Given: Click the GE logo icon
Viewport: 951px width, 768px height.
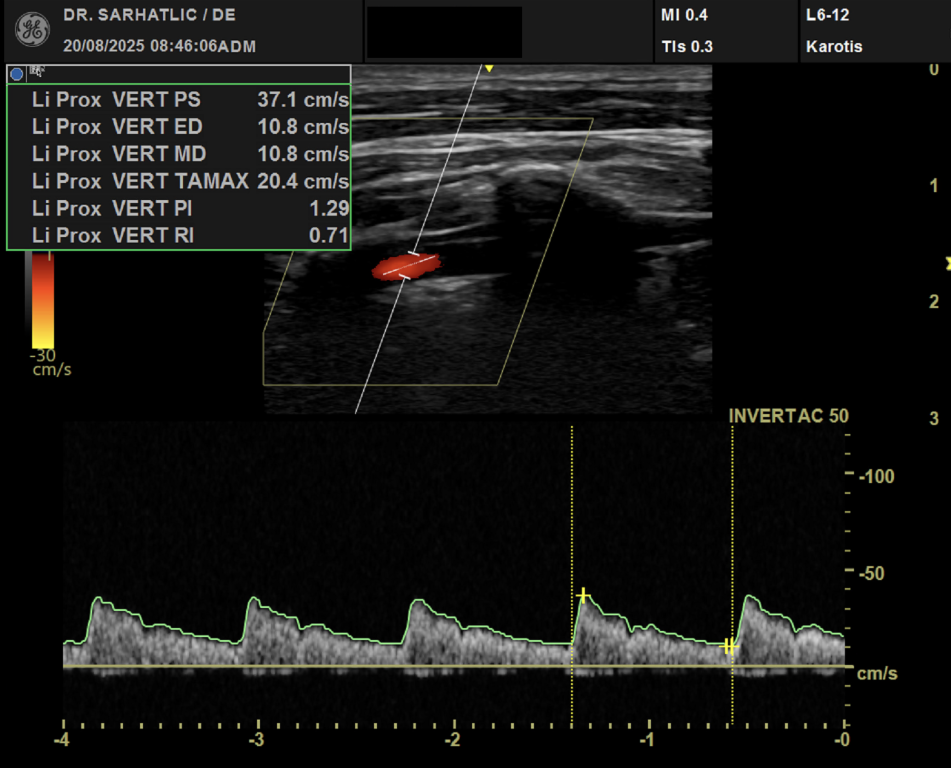Looking at the screenshot, I should pyautogui.click(x=32, y=30).
